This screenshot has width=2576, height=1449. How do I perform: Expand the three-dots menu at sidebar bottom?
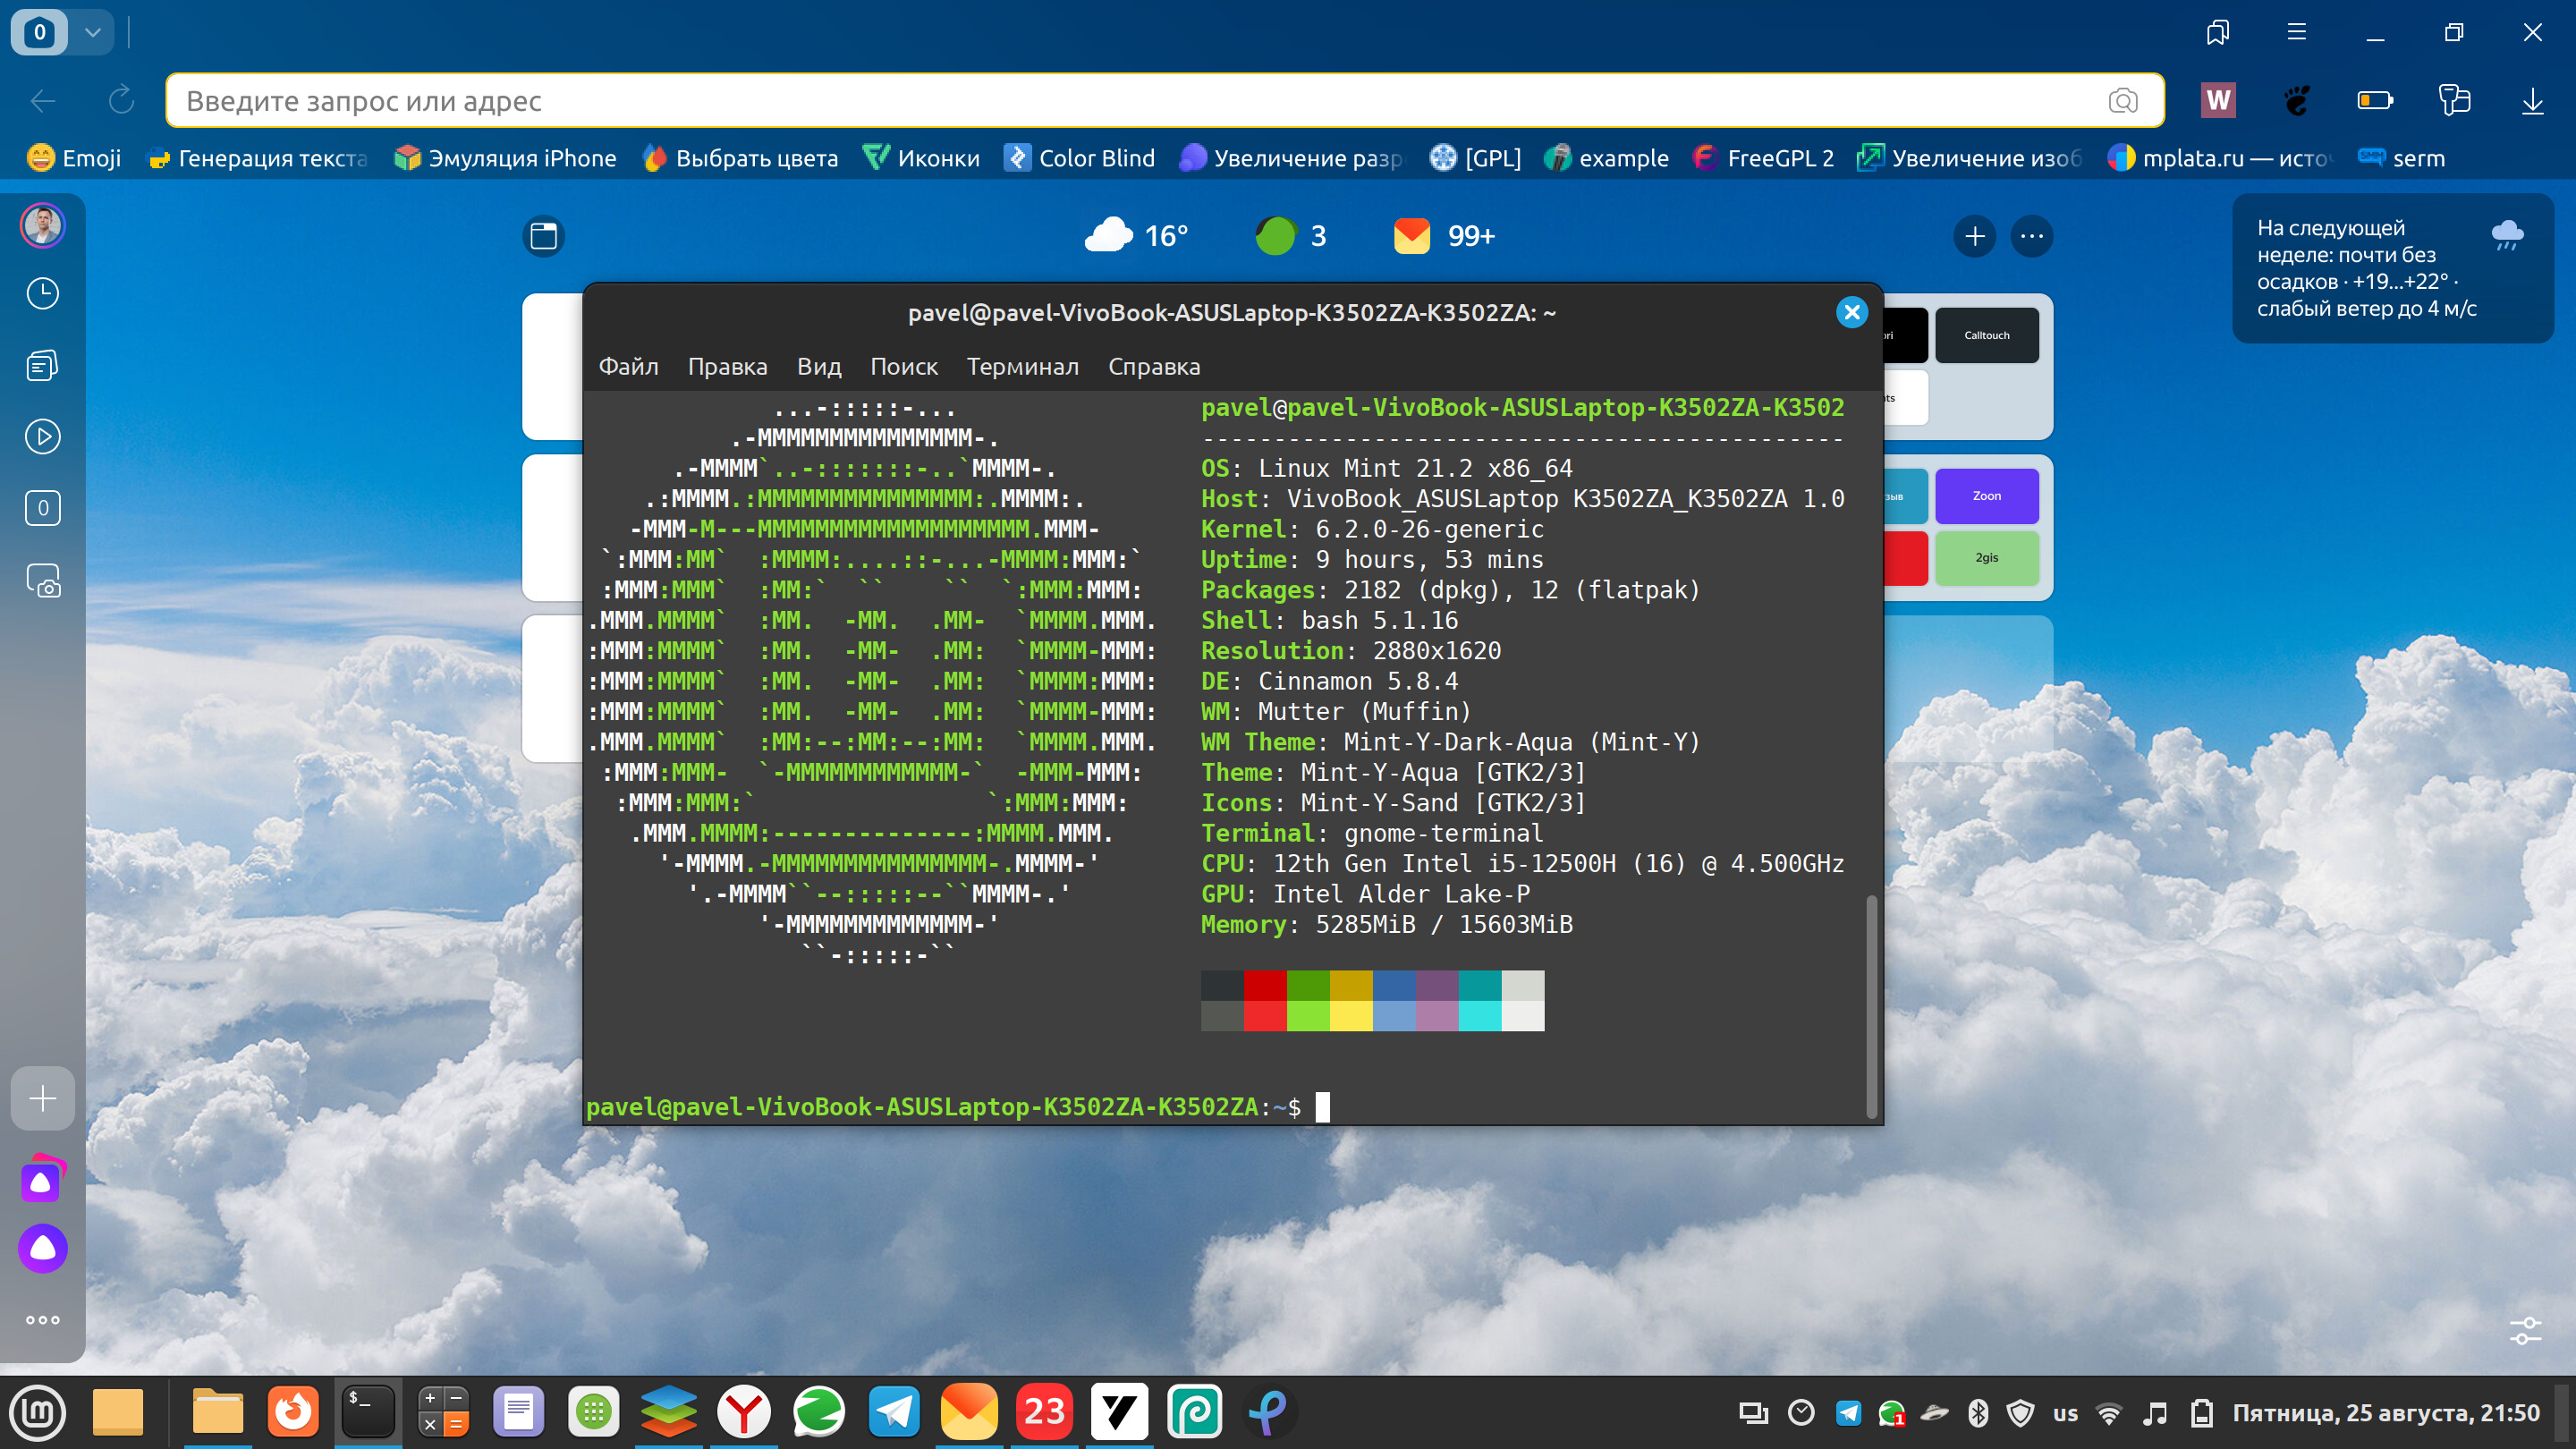(42, 1319)
